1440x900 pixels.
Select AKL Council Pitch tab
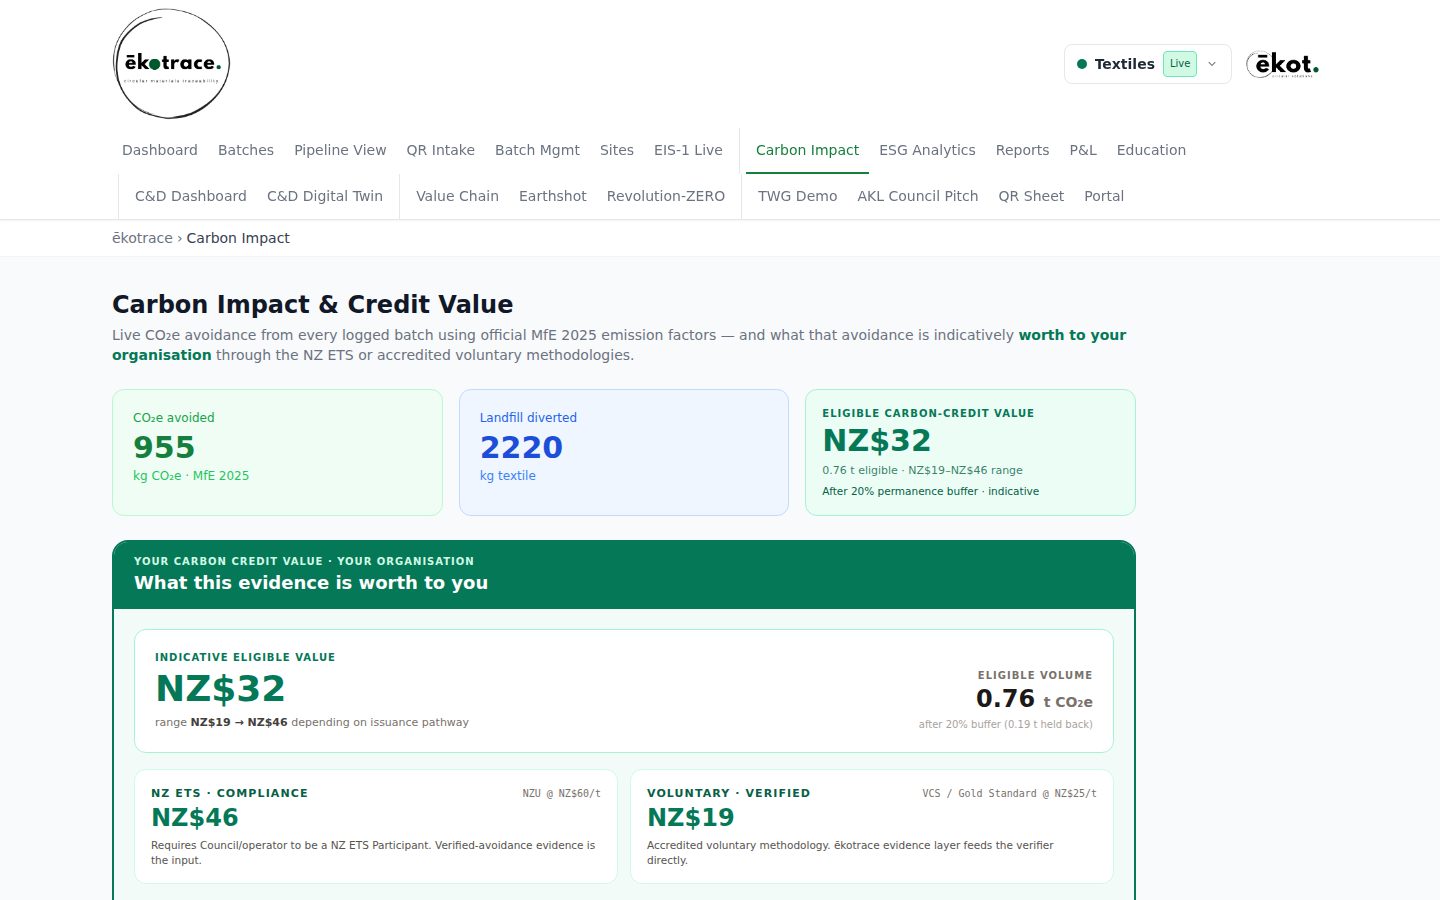(918, 196)
